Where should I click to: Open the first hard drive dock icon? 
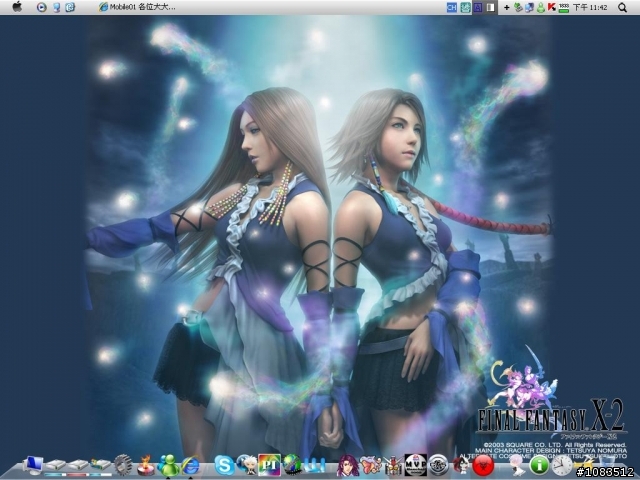[56, 465]
